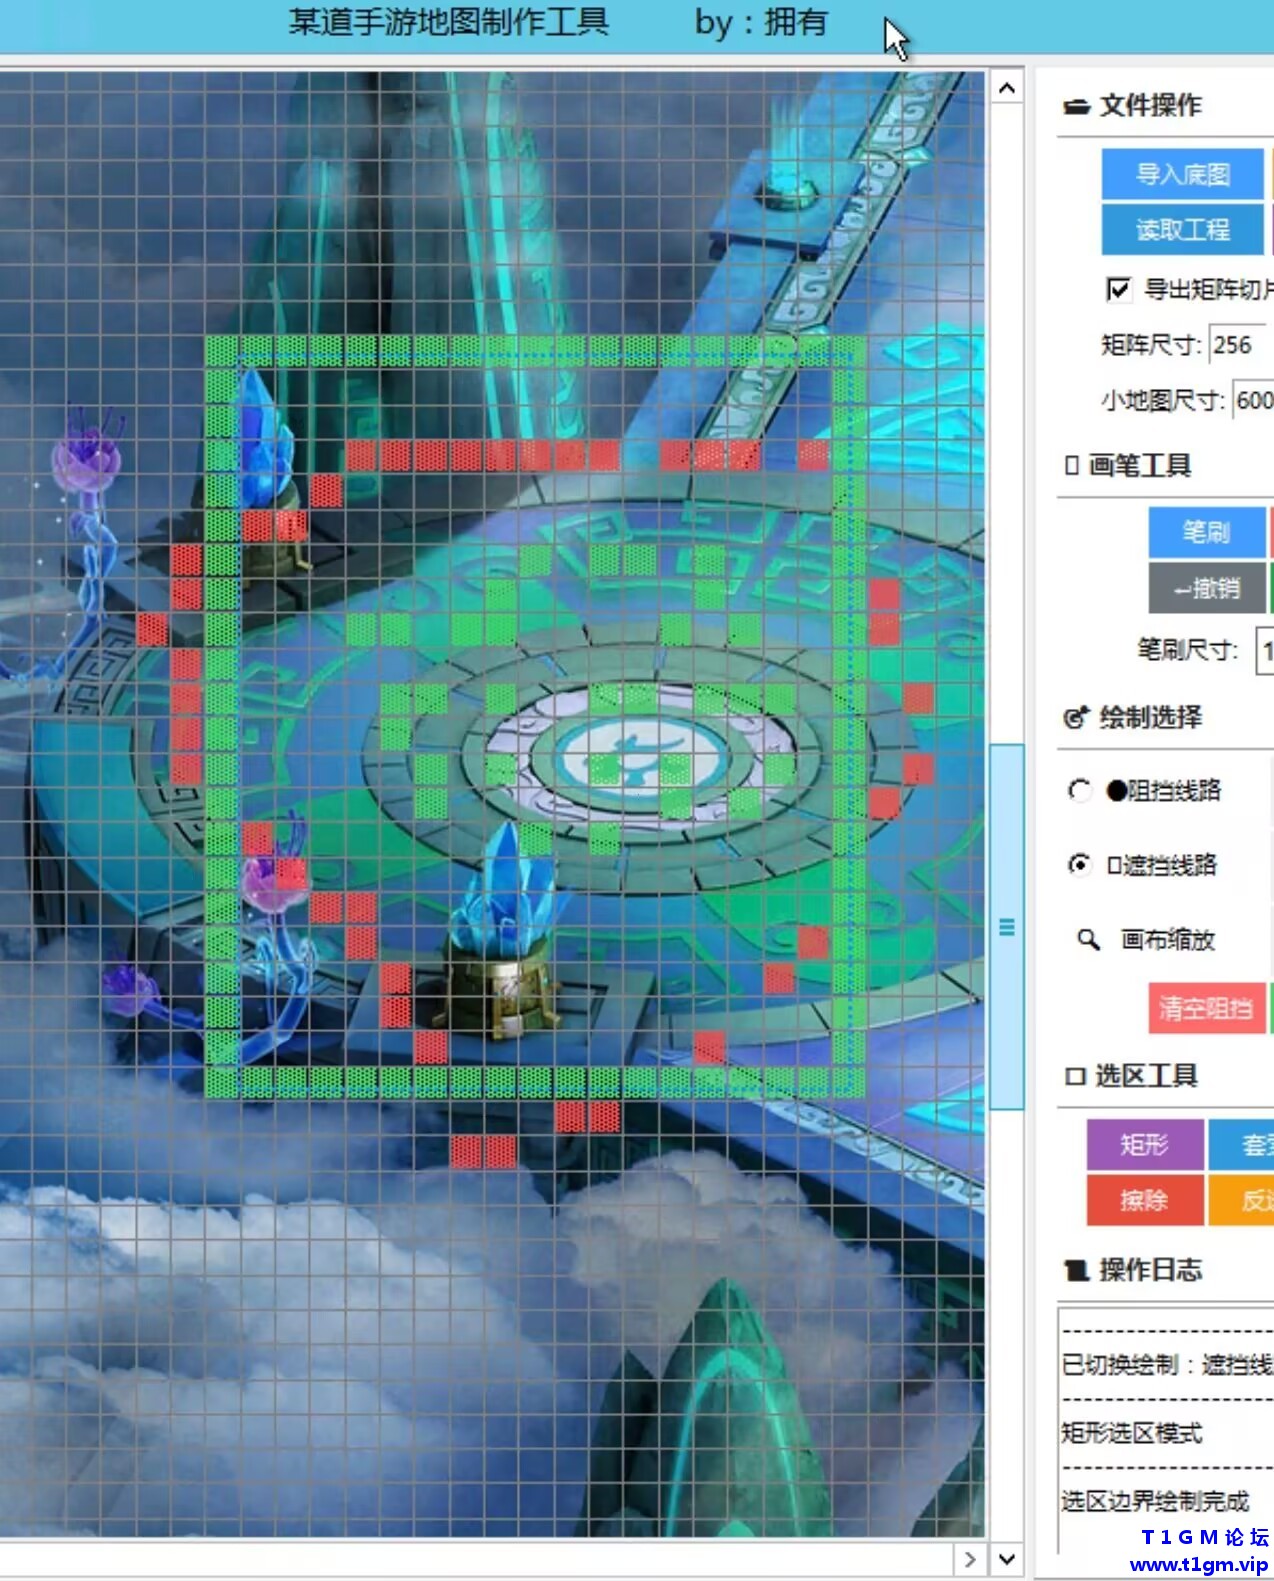Select the 遮挡线路 radio button
This screenshot has height=1581, width=1274.
coord(1080,864)
